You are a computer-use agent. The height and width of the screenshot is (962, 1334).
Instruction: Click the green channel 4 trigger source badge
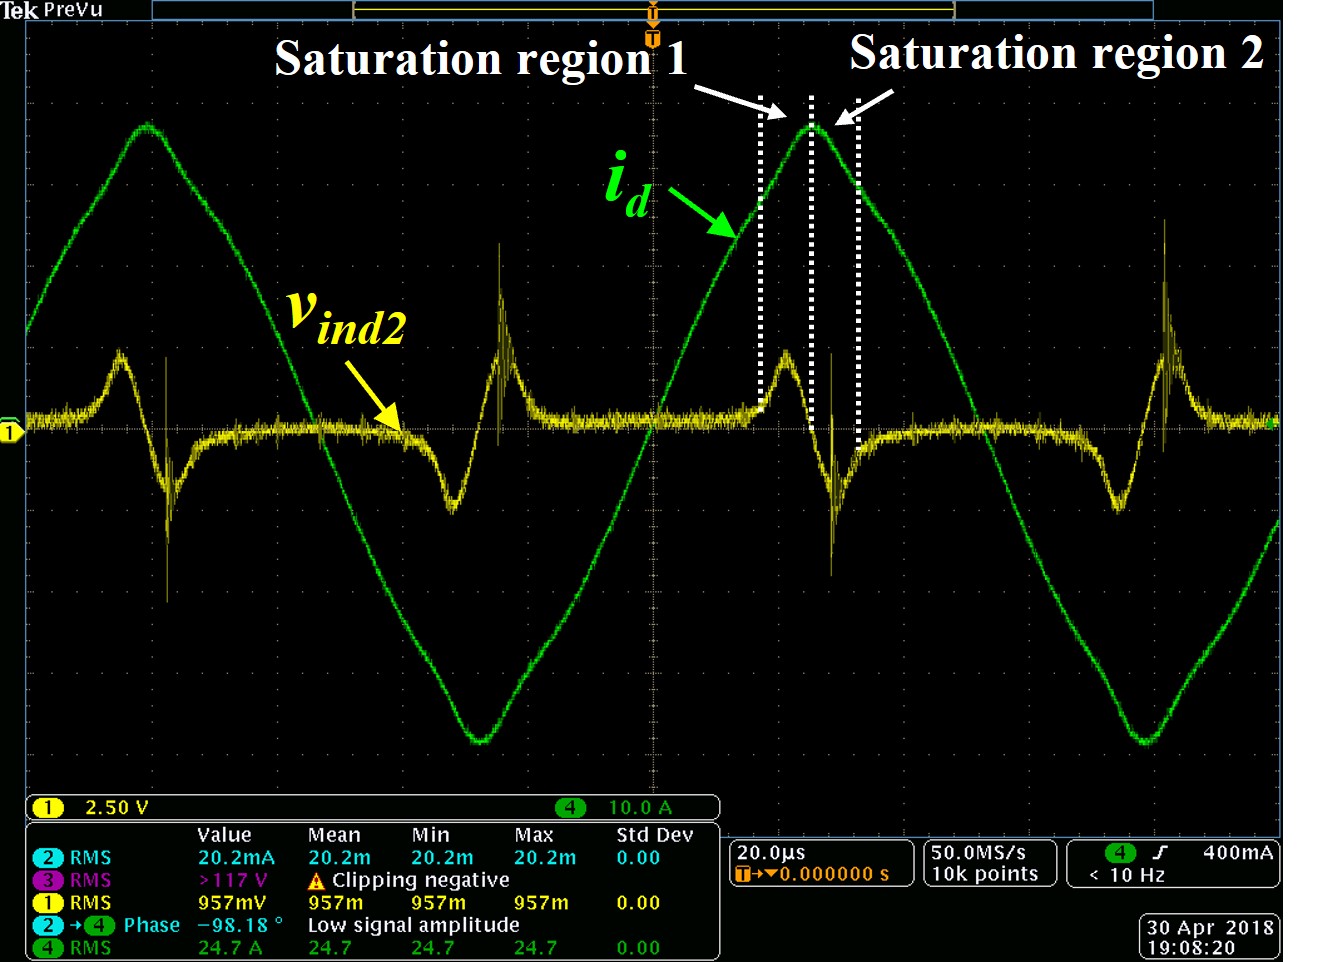point(1120,853)
